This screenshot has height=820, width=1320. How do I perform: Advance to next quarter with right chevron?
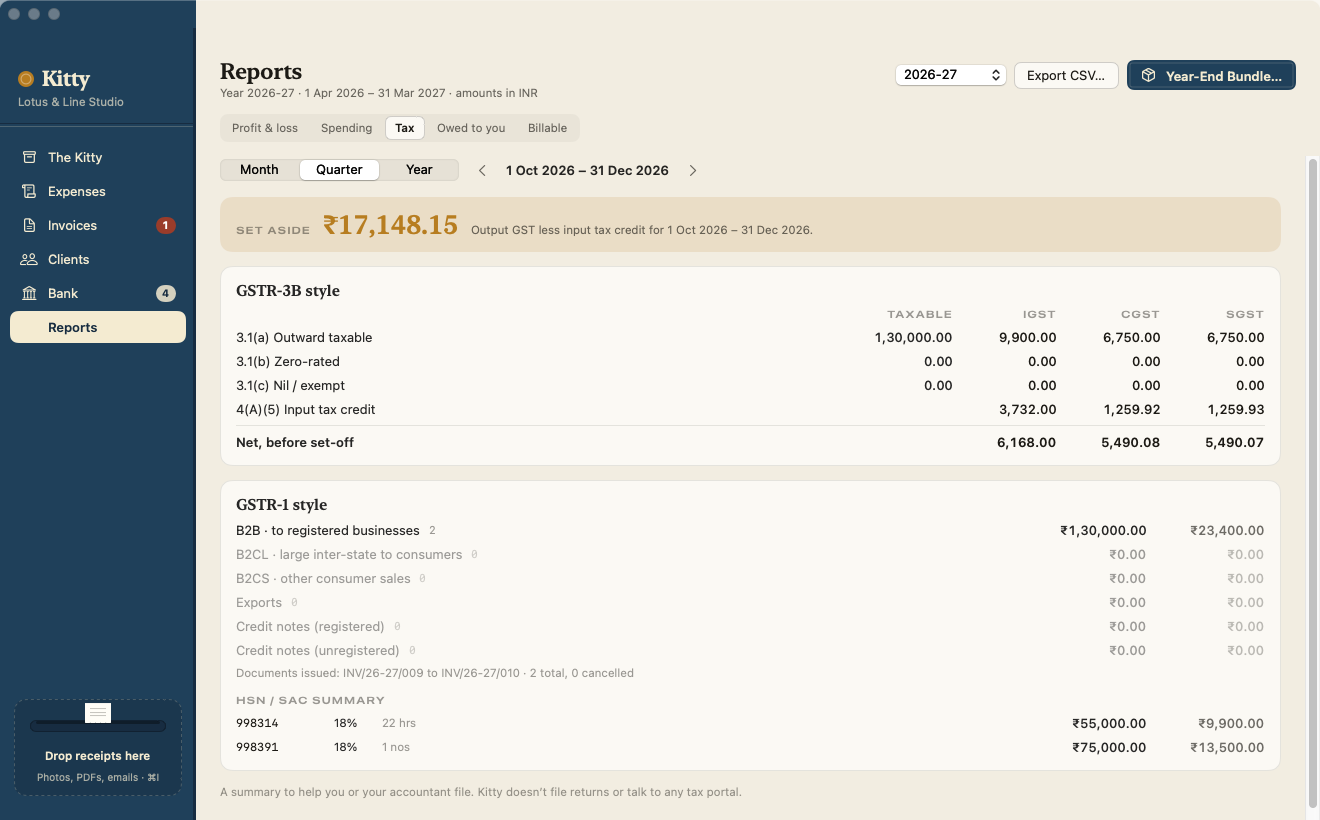point(693,170)
